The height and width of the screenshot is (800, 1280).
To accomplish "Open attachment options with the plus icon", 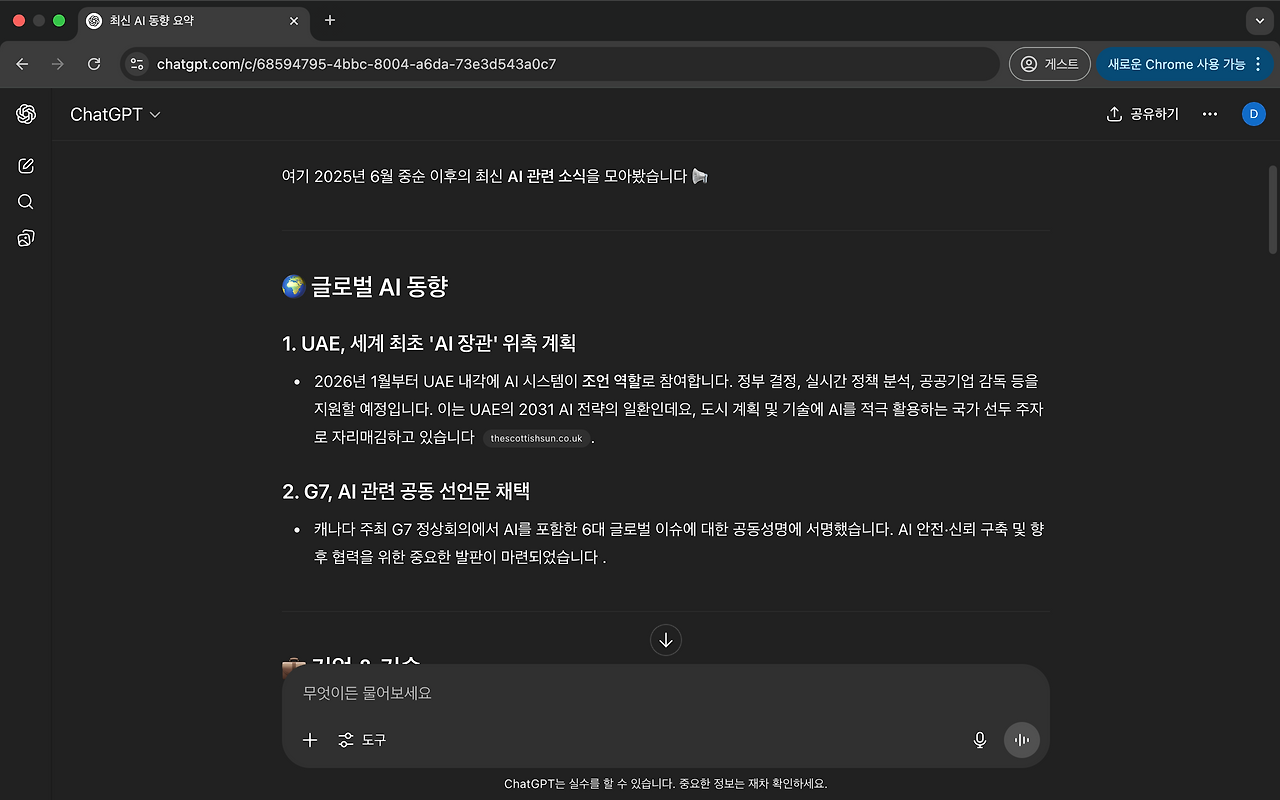I will [x=310, y=740].
